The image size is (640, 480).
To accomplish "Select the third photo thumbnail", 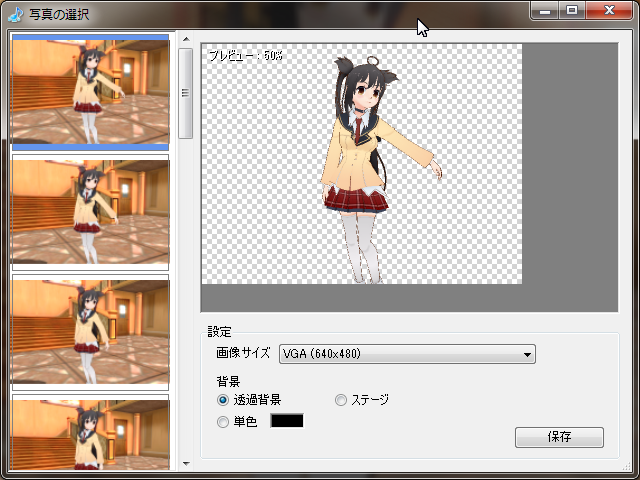I will [x=90, y=332].
